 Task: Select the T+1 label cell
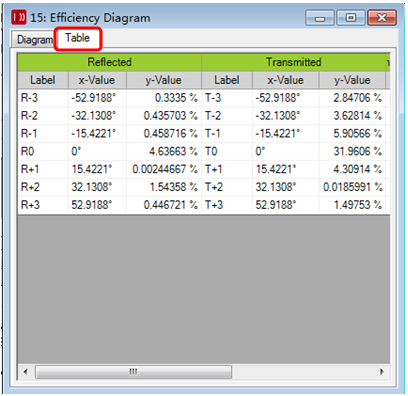pos(227,169)
